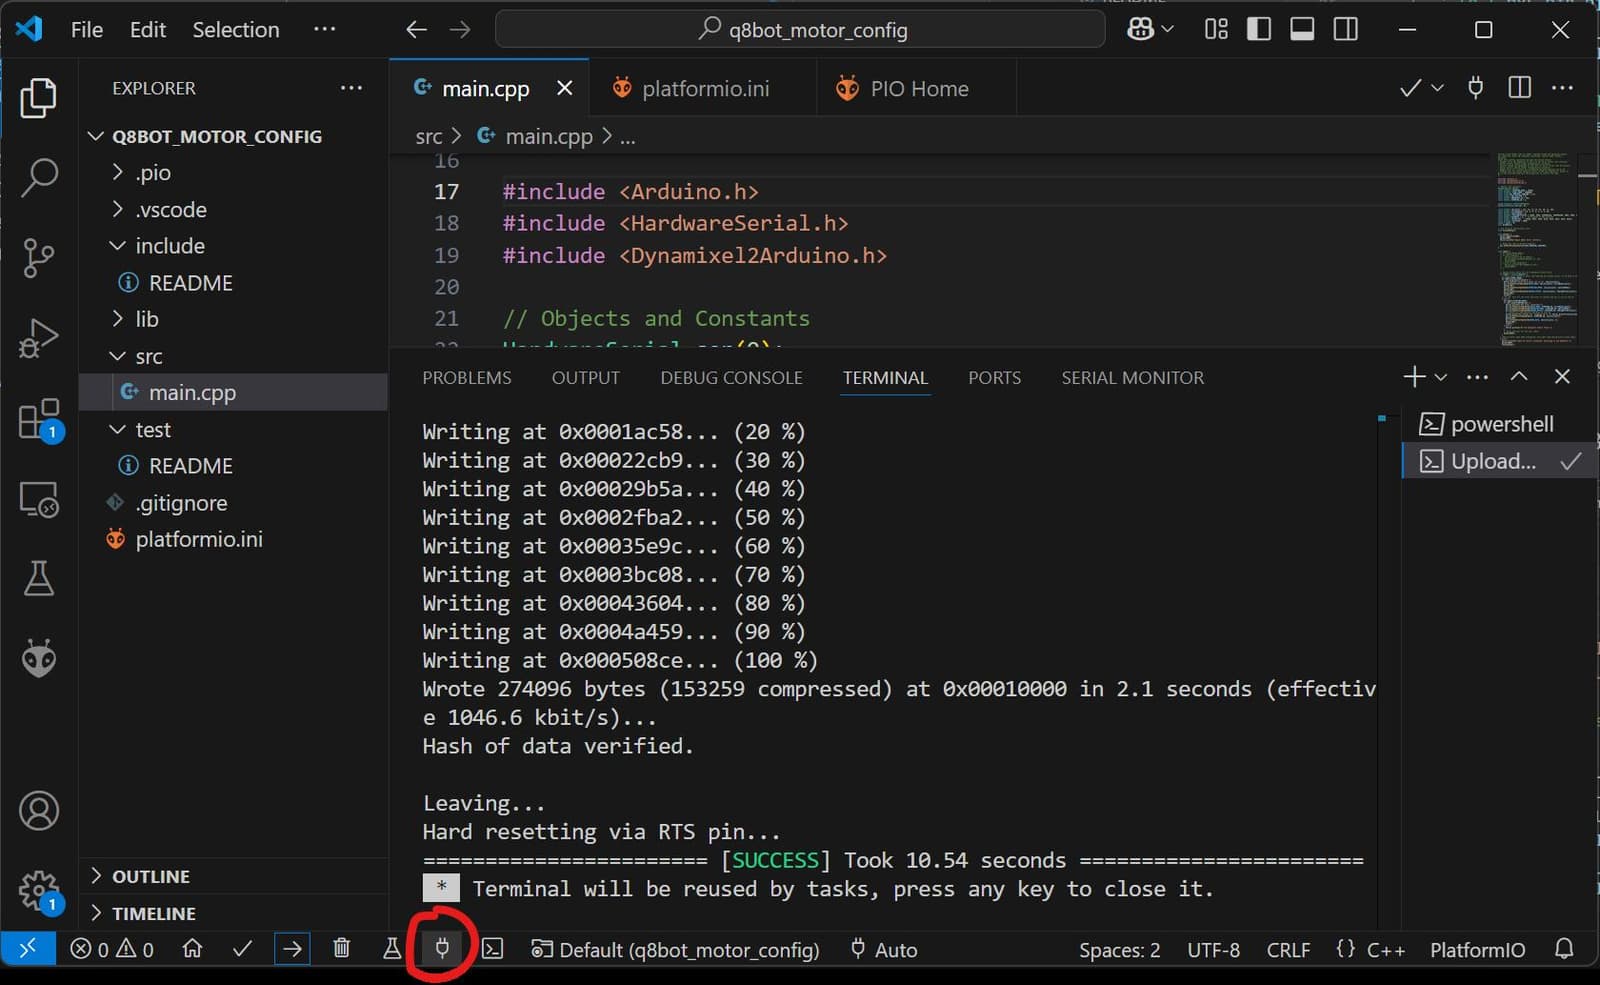Switch to the SERIAL MONITOR panel tab
The height and width of the screenshot is (985, 1600).
coord(1132,377)
